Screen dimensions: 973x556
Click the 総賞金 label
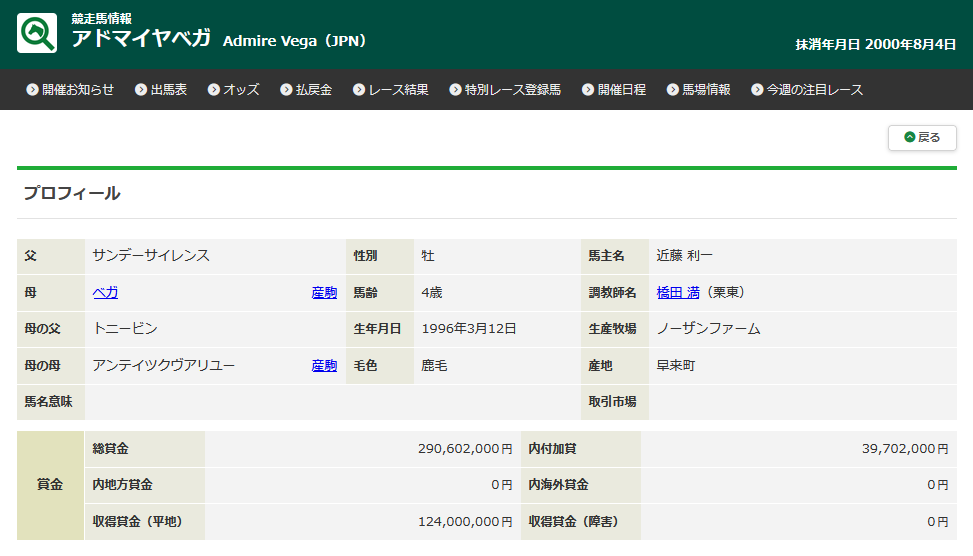click(x=110, y=449)
